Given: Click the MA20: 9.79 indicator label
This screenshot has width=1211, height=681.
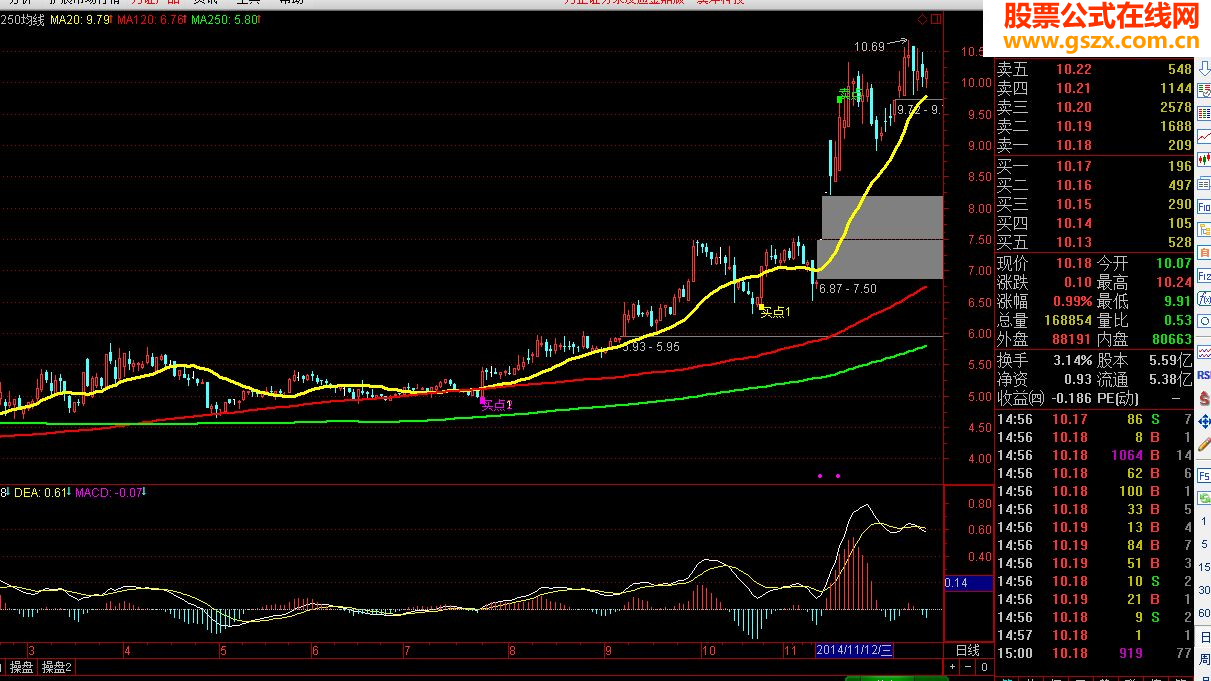Looking at the screenshot, I should pyautogui.click(x=79, y=20).
